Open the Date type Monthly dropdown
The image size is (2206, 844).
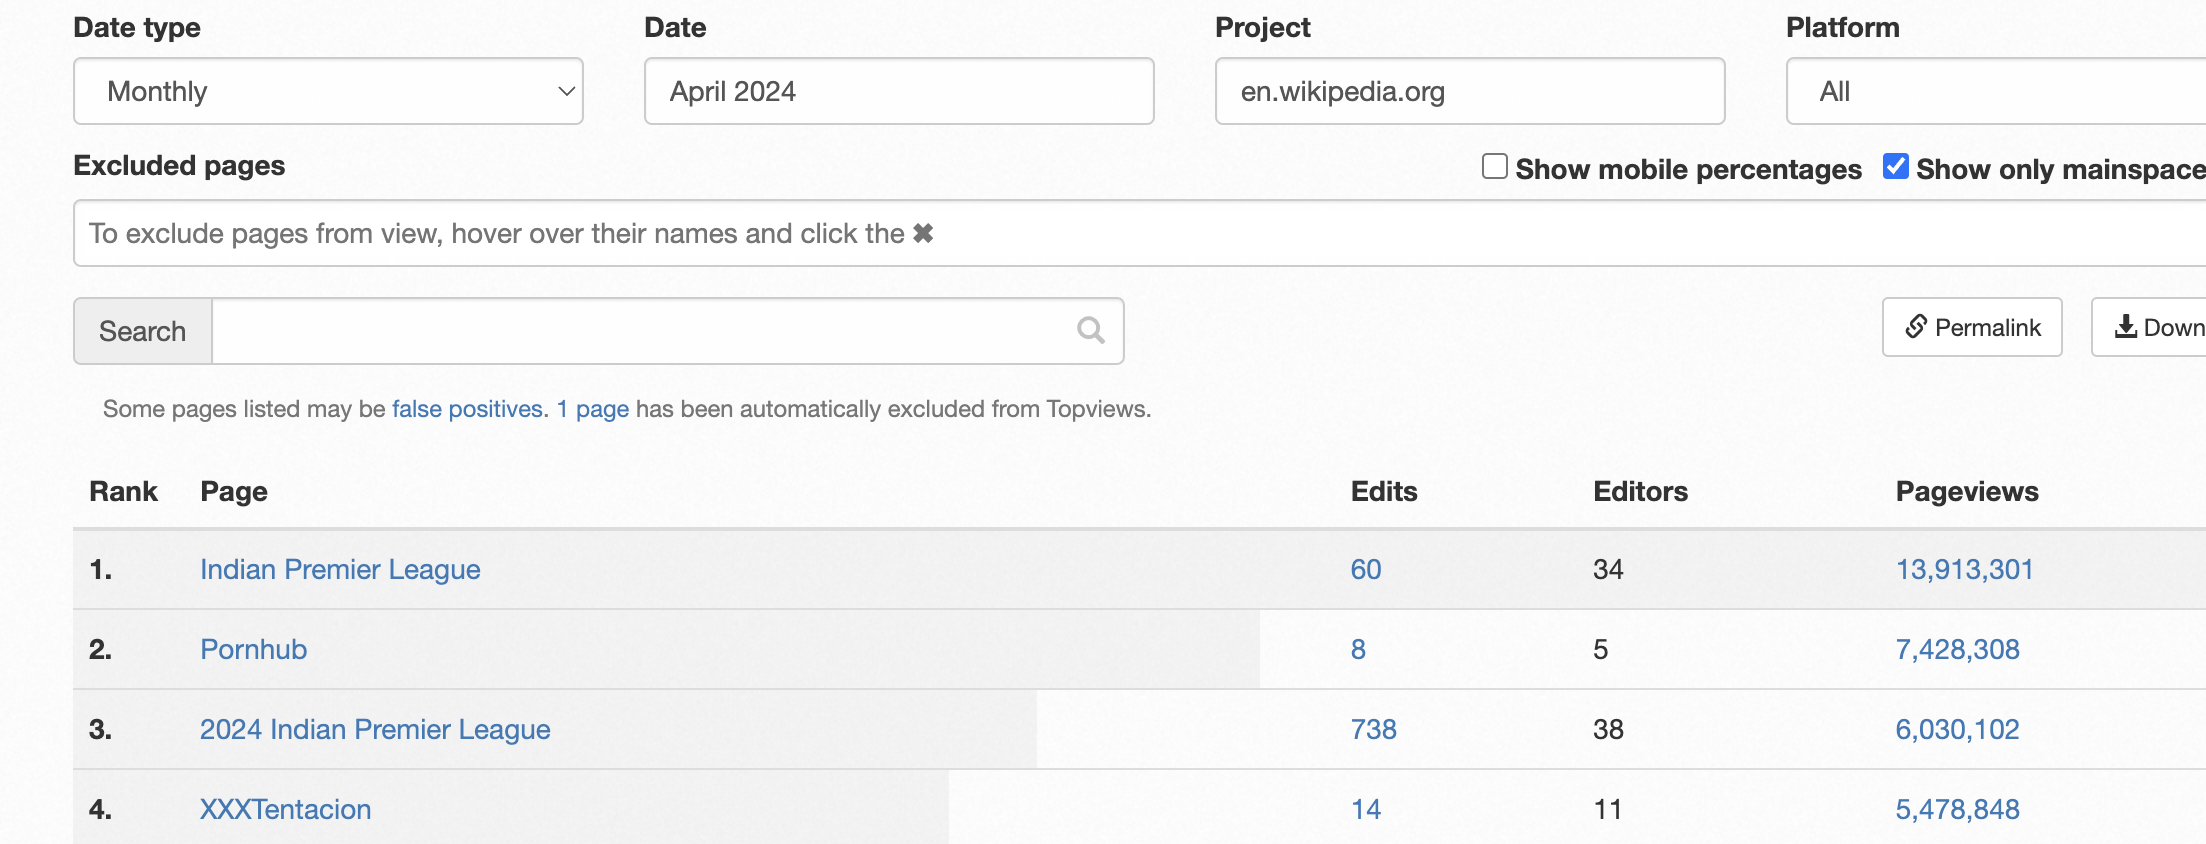pos(328,91)
